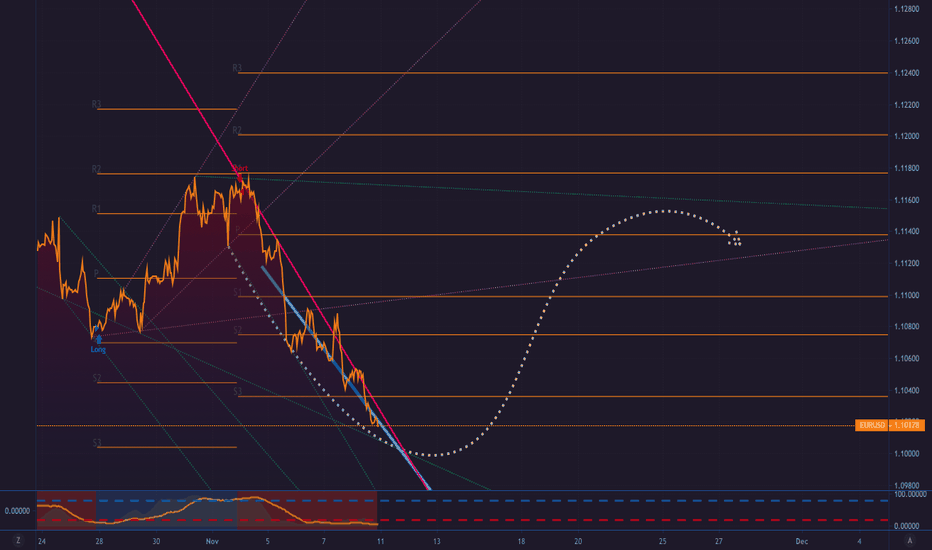This screenshot has height=550, width=932.
Task: Click the 1.10400 price axis value
Action: pos(906,391)
